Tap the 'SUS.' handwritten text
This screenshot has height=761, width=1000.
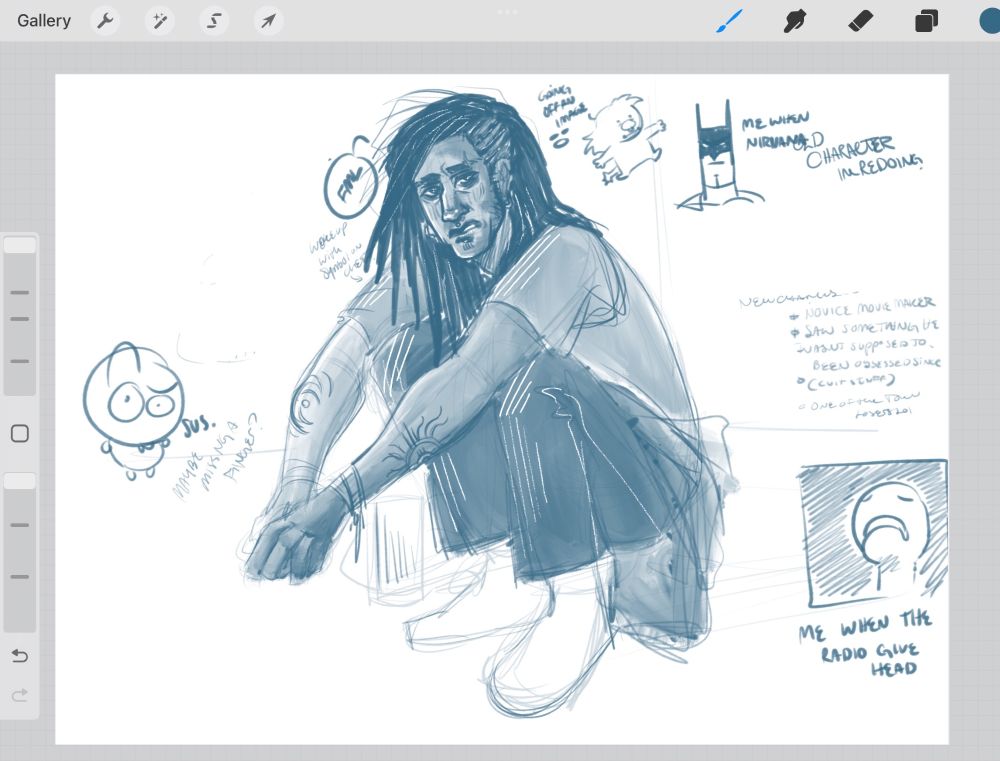coord(199,425)
